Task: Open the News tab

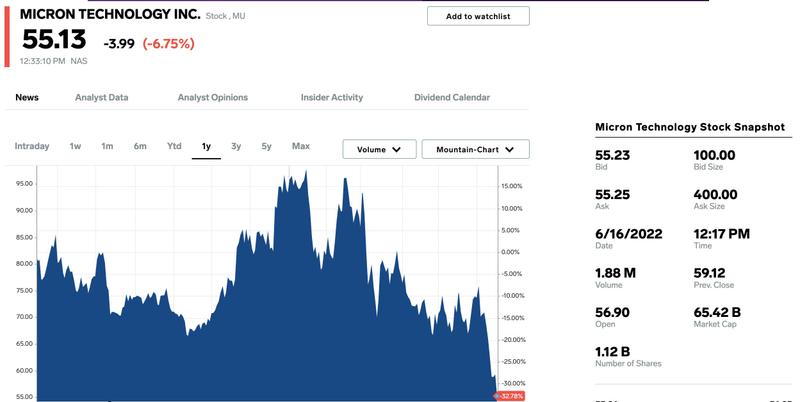Action: pyautogui.click(x=27, y=97)
